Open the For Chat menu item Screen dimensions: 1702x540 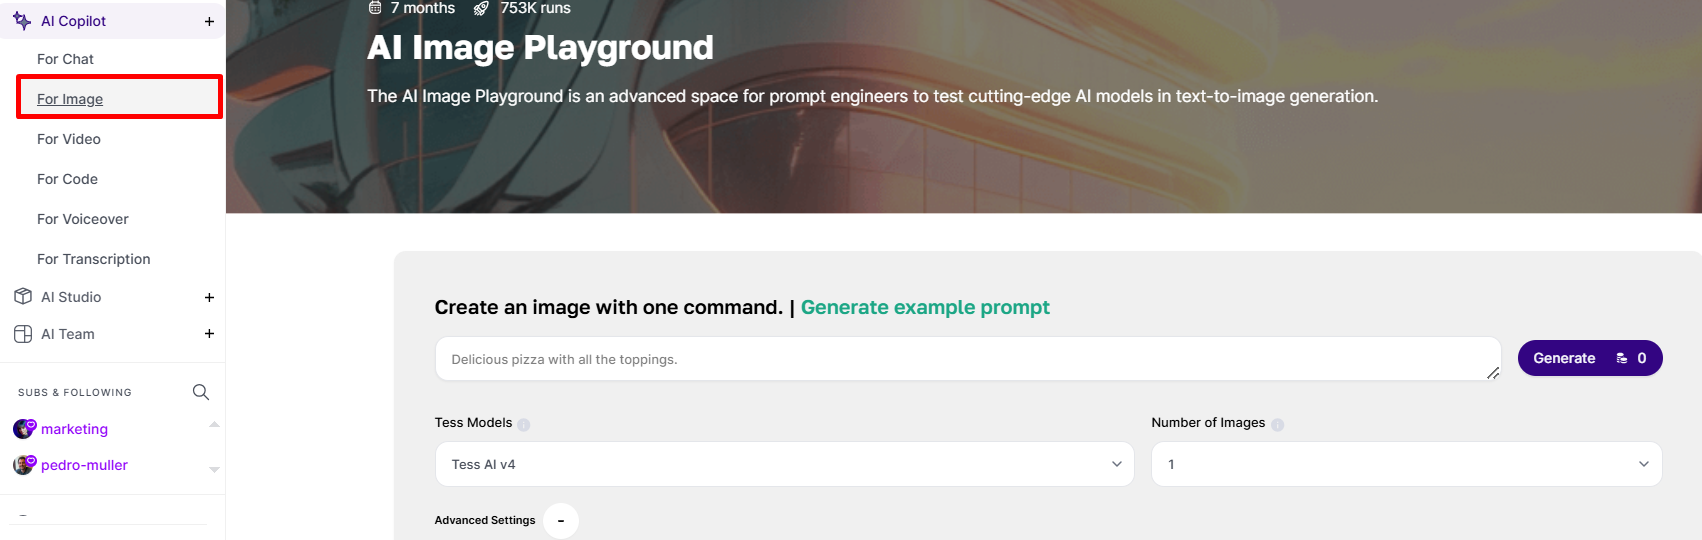pos(65,59)
